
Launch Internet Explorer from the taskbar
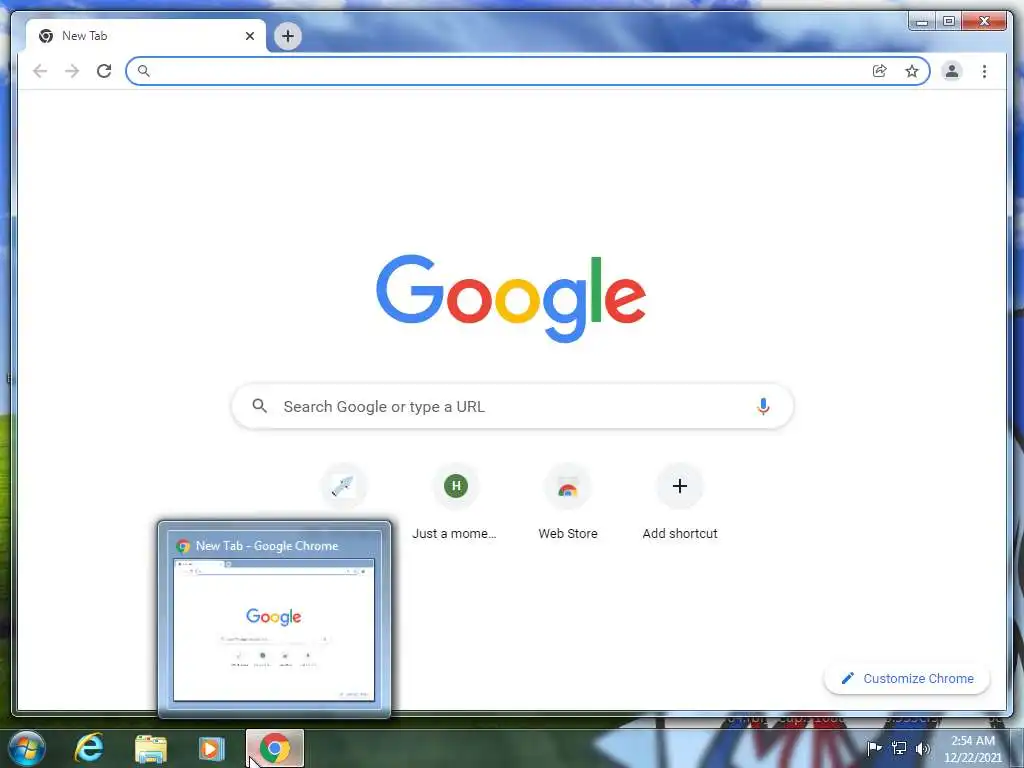[x=89, y=748]
